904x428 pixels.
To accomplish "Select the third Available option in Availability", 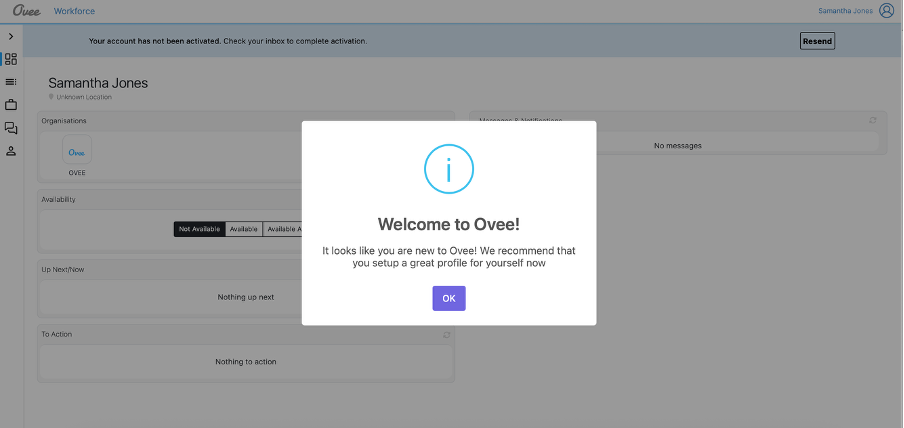I will coord(282,229).
